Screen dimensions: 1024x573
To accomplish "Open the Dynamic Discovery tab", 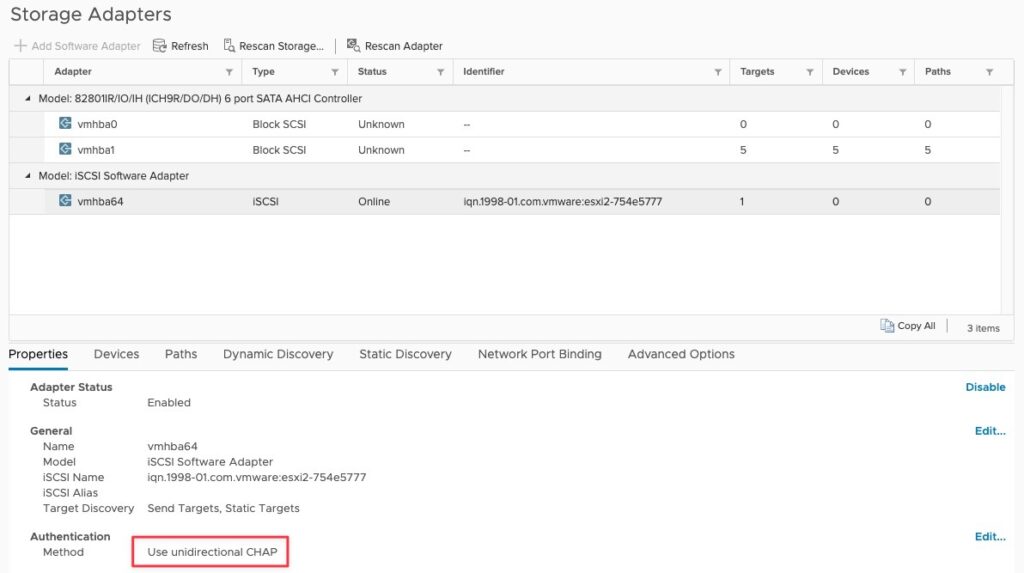I will click(x=278, y=354).
